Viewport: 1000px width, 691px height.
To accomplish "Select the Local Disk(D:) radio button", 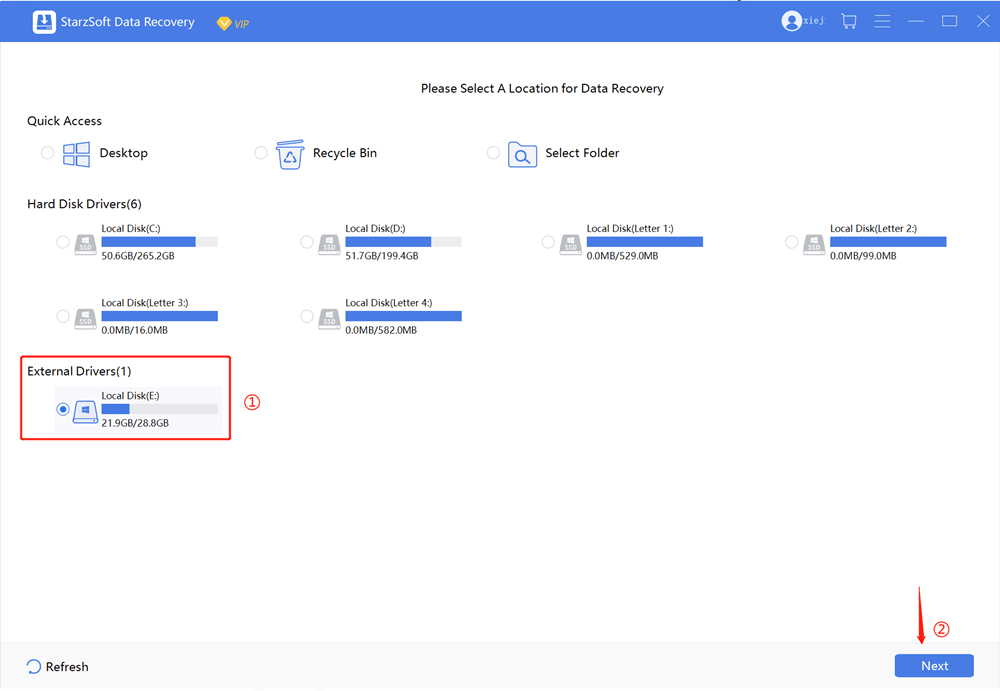I will [307, 242].
